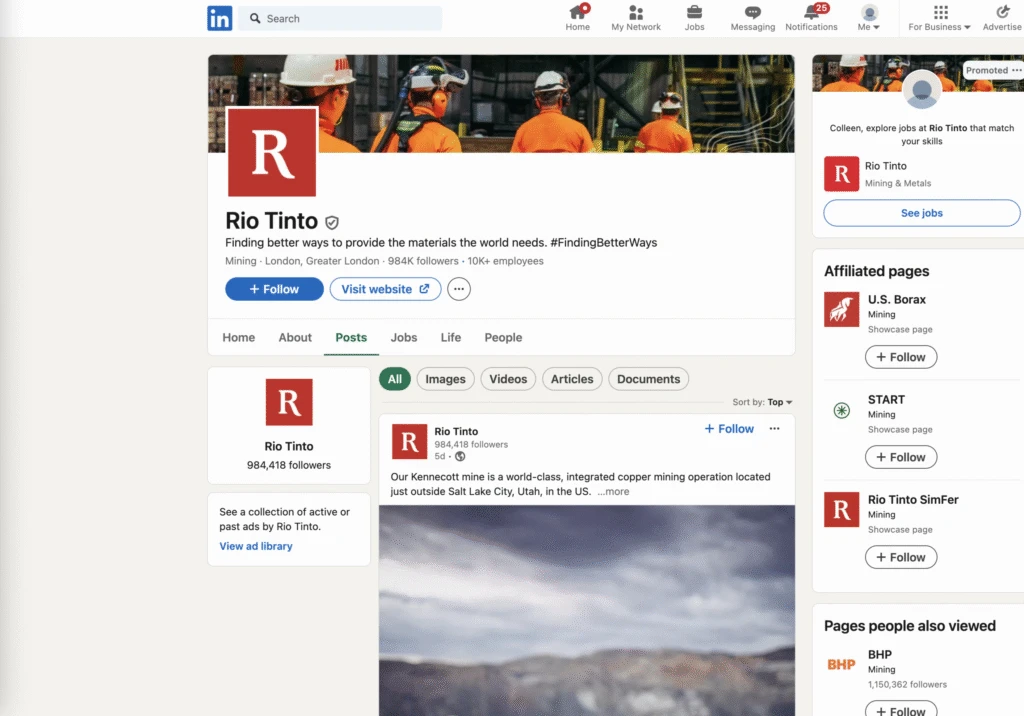The height and width of the screenshot is (716, 1024).
Task: Open the U.S. Borax logo
Action: coord(842,309)
